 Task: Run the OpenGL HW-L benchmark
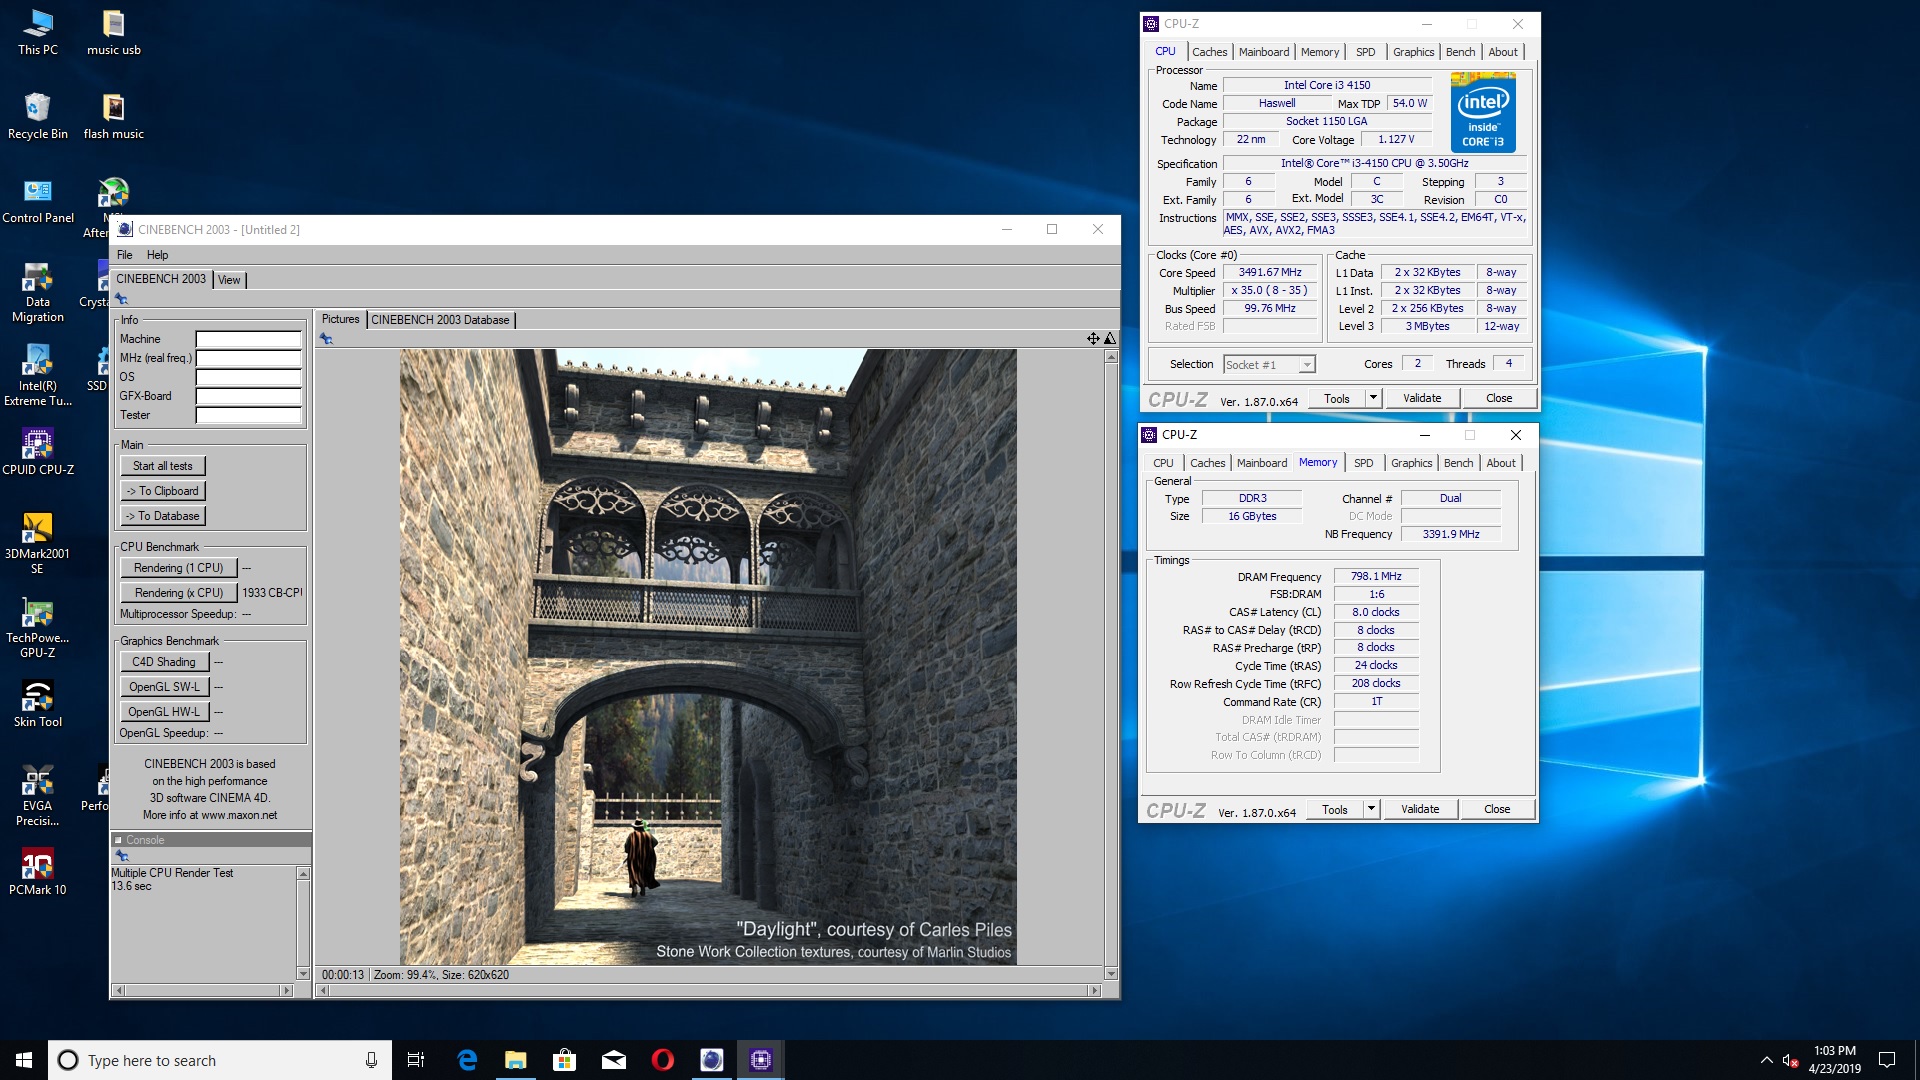tap(164, 712)
